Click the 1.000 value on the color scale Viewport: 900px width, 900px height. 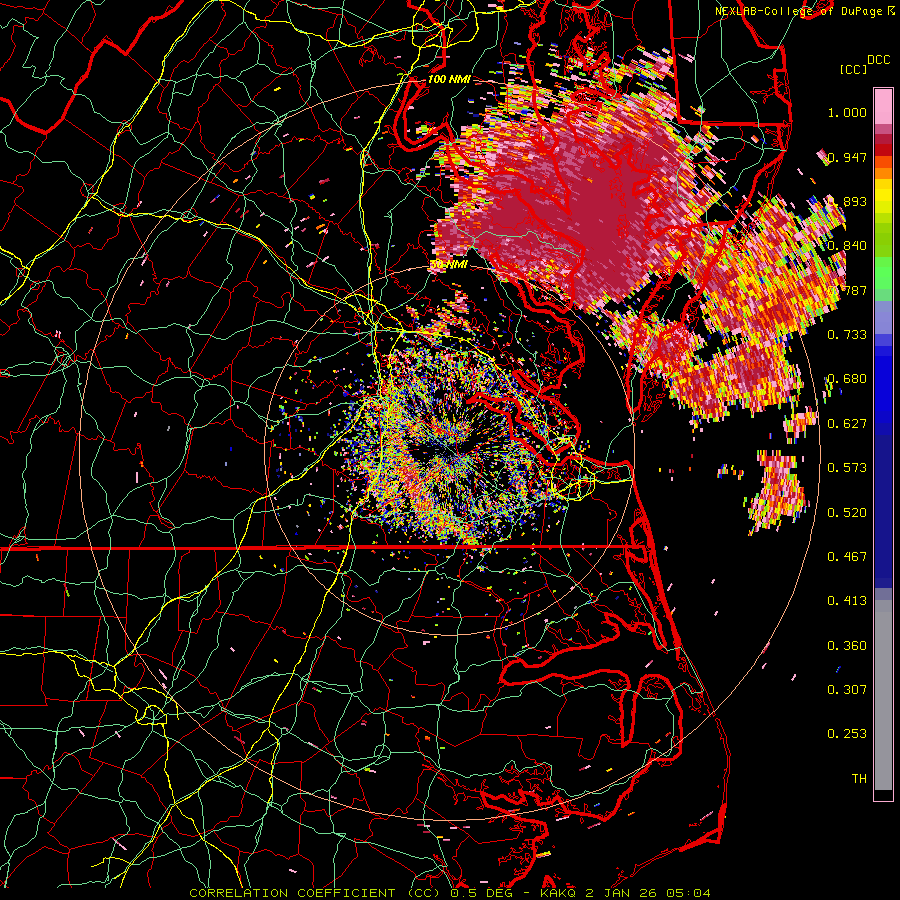(847, 112)
